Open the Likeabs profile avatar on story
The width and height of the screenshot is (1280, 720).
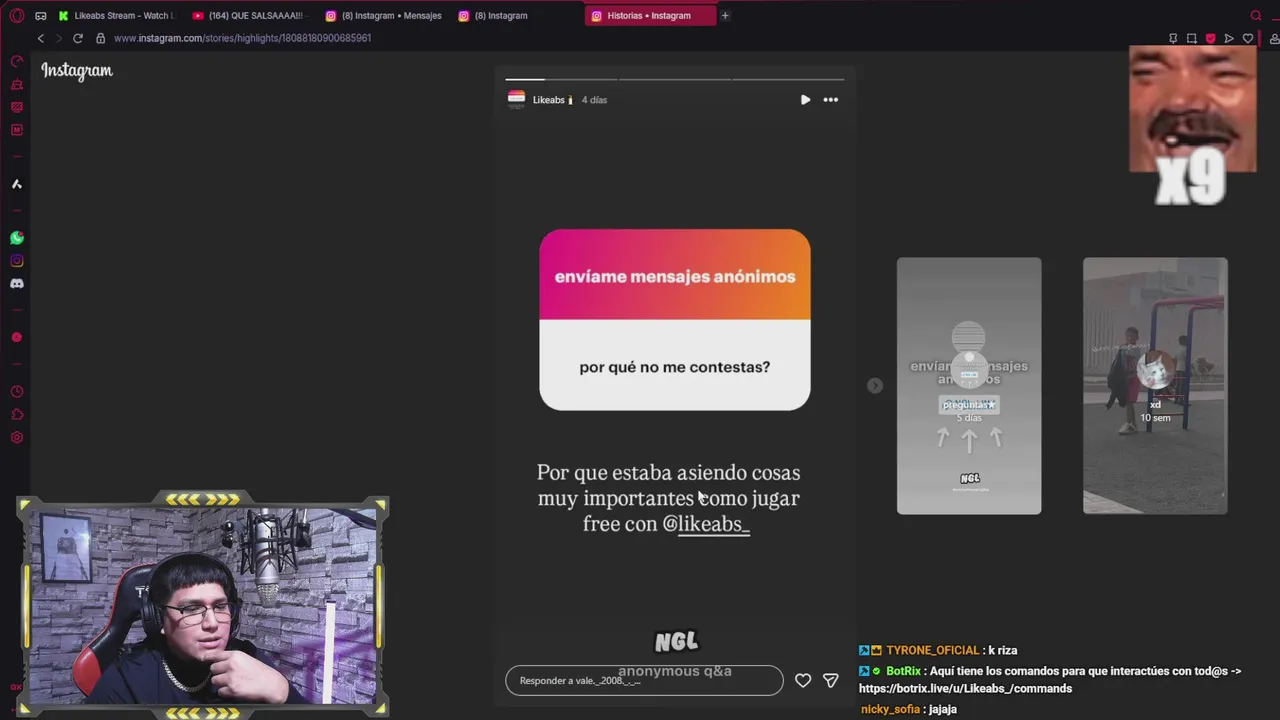pyautogui.click(x=516, y=100)
